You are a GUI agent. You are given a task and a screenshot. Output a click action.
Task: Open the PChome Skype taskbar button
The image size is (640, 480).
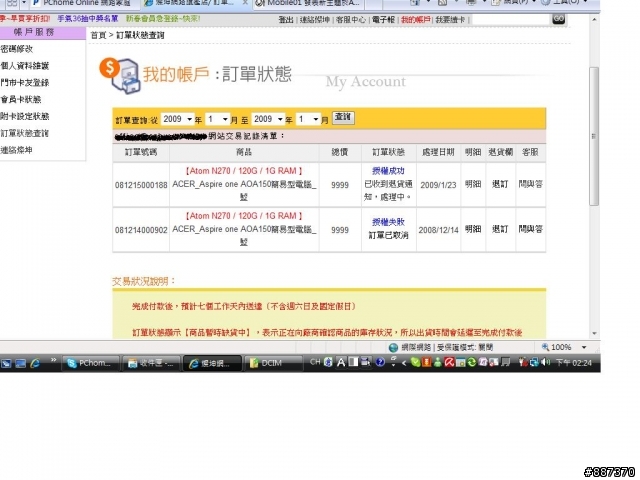[91, 363]
